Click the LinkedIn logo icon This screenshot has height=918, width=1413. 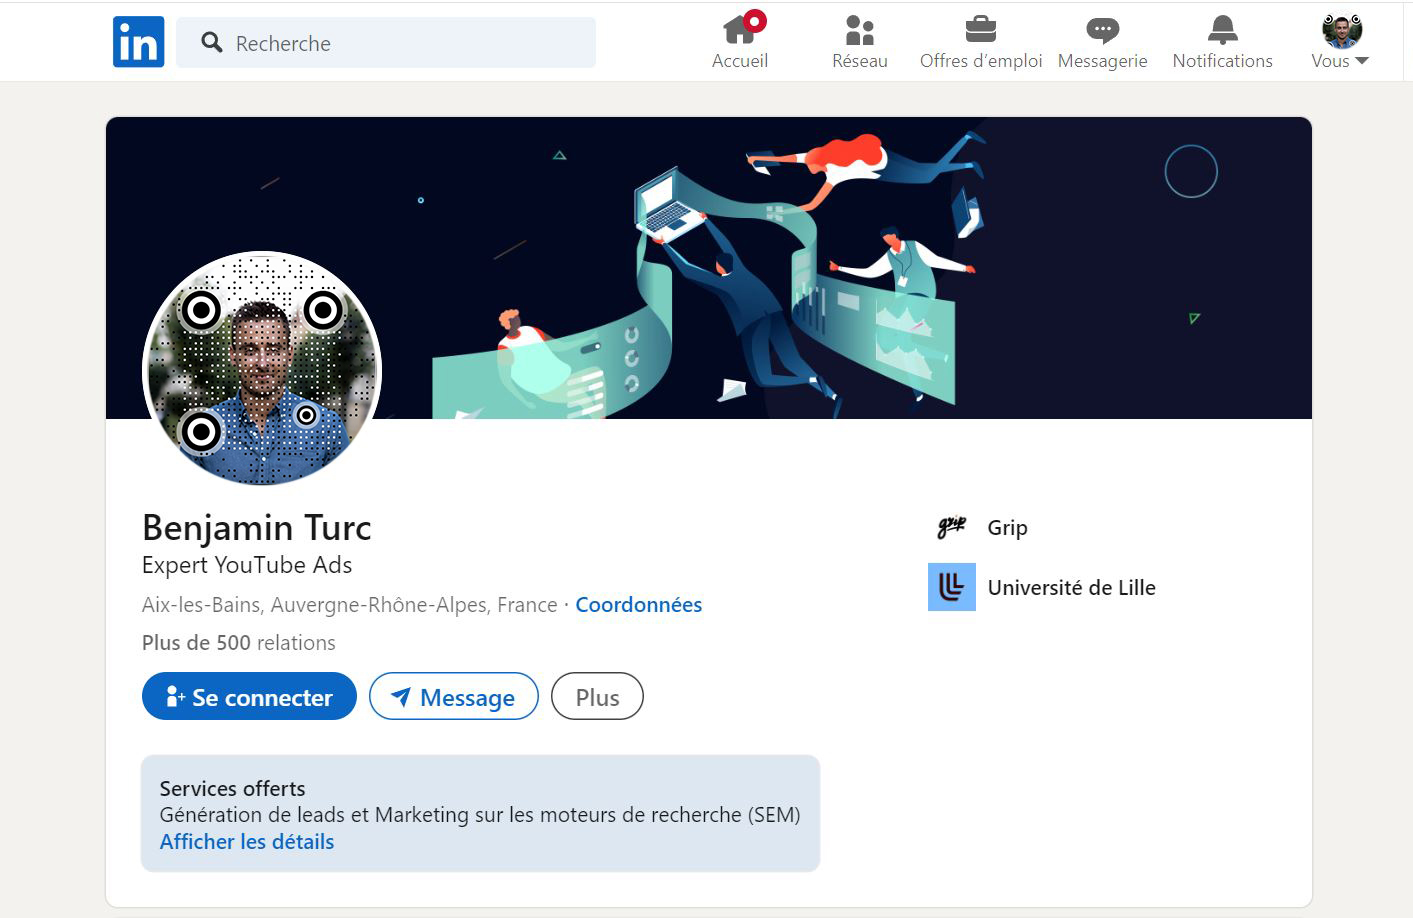tap(138, 42)
